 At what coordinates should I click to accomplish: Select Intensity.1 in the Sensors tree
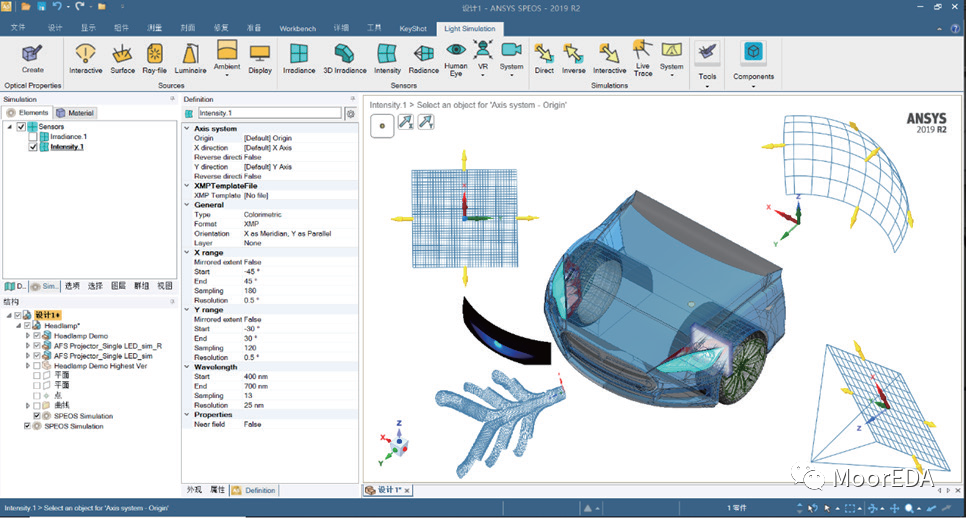click(x=67, y=147)
